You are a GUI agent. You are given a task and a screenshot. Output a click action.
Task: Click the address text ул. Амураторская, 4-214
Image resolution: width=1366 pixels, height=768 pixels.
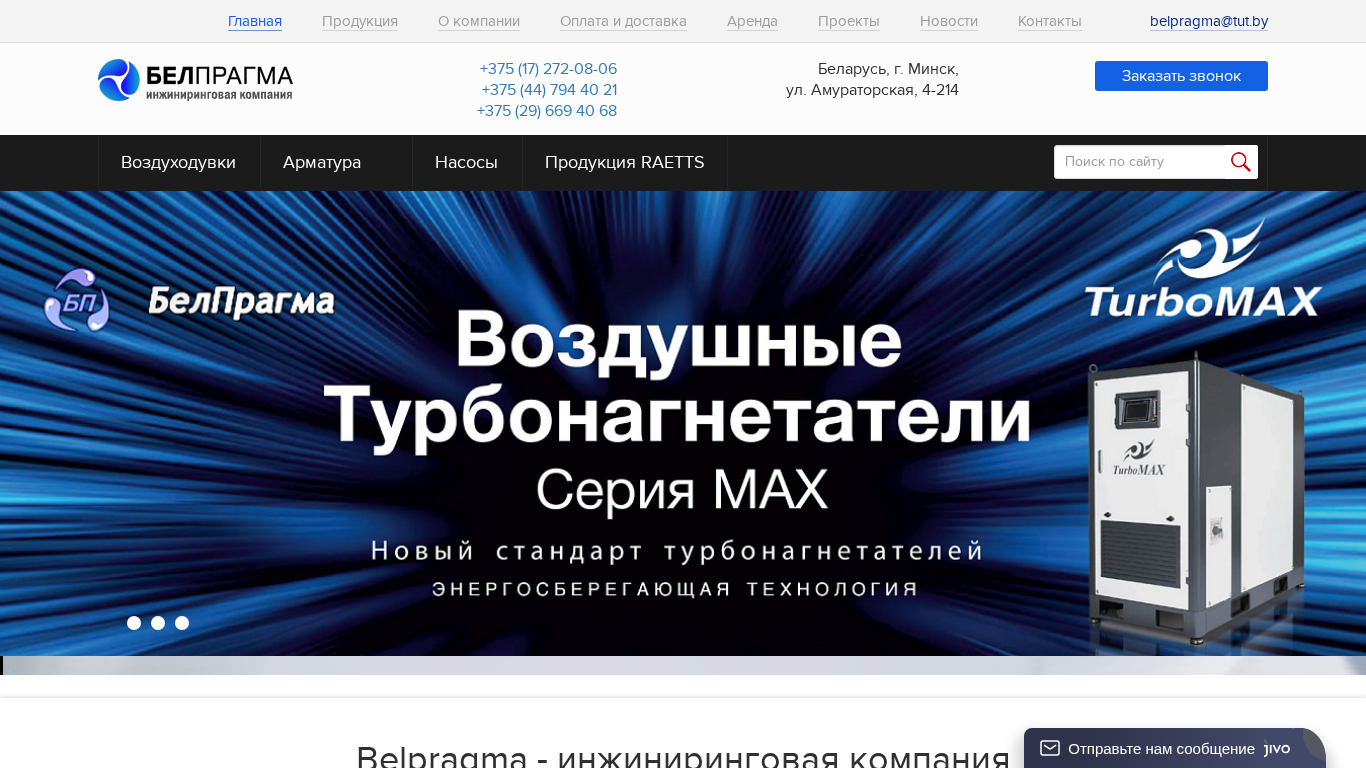click(x=872, y=90)
